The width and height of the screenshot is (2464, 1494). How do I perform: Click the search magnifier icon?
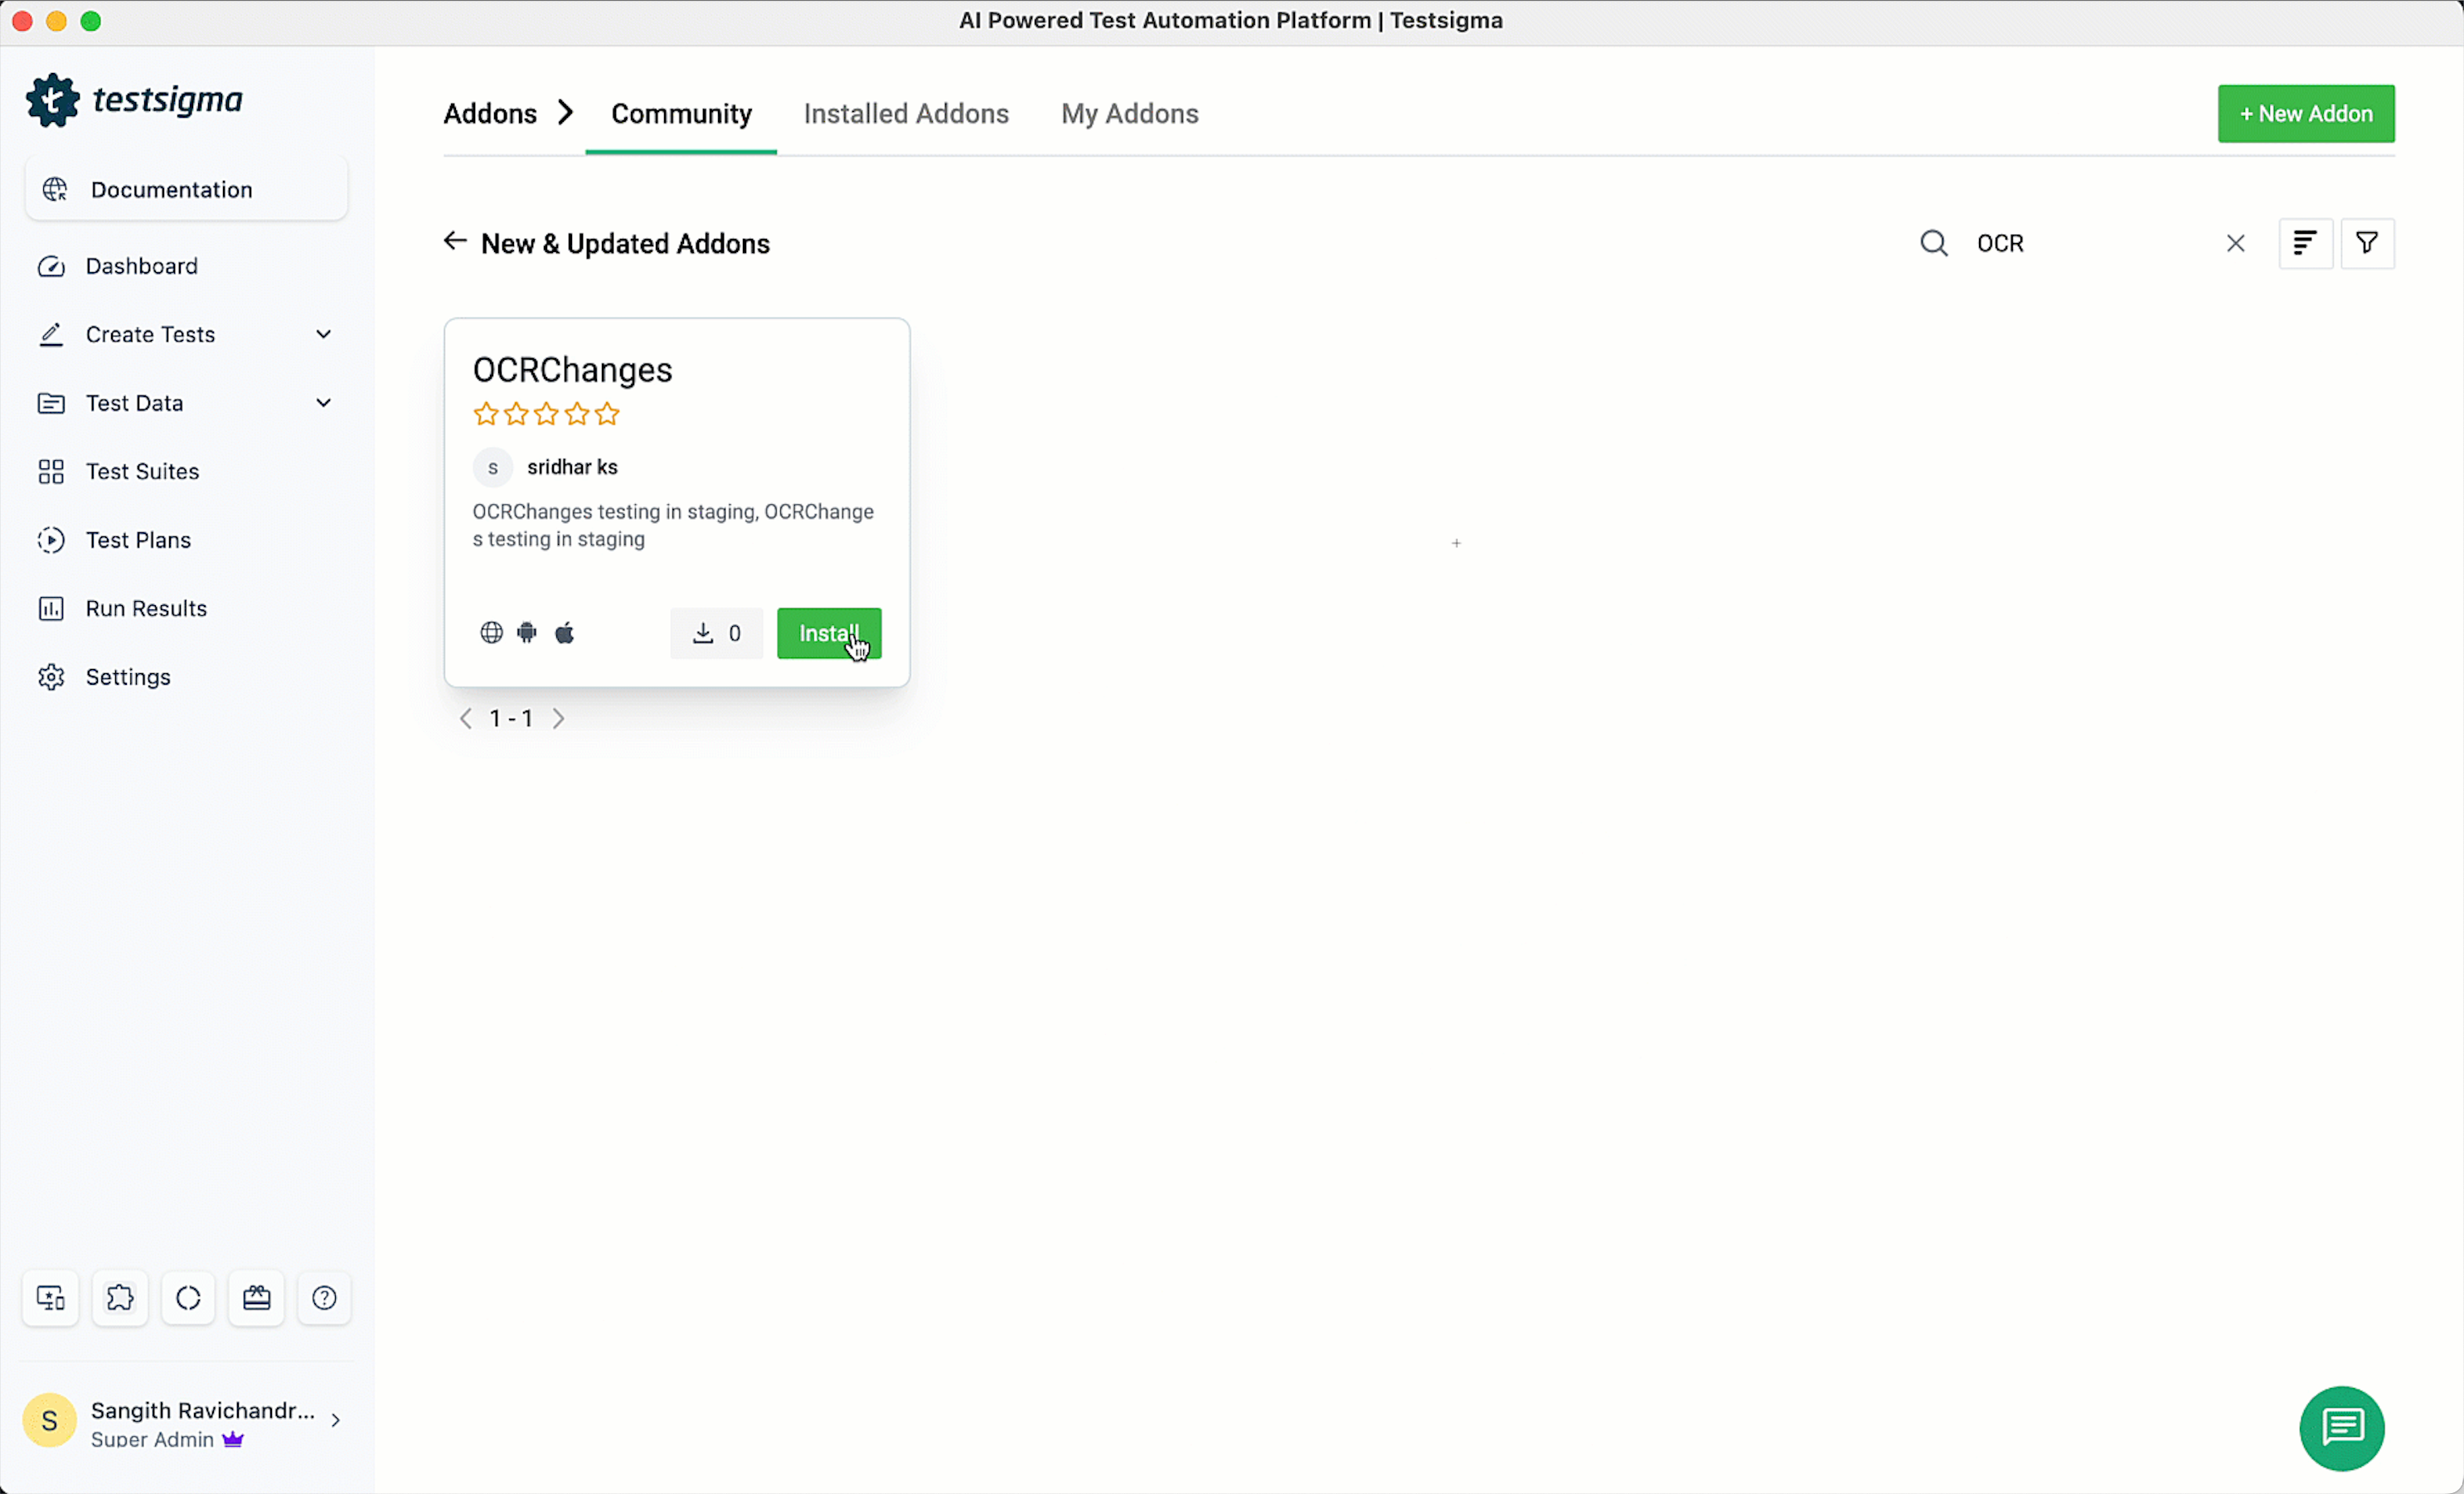pos(1934,243)
